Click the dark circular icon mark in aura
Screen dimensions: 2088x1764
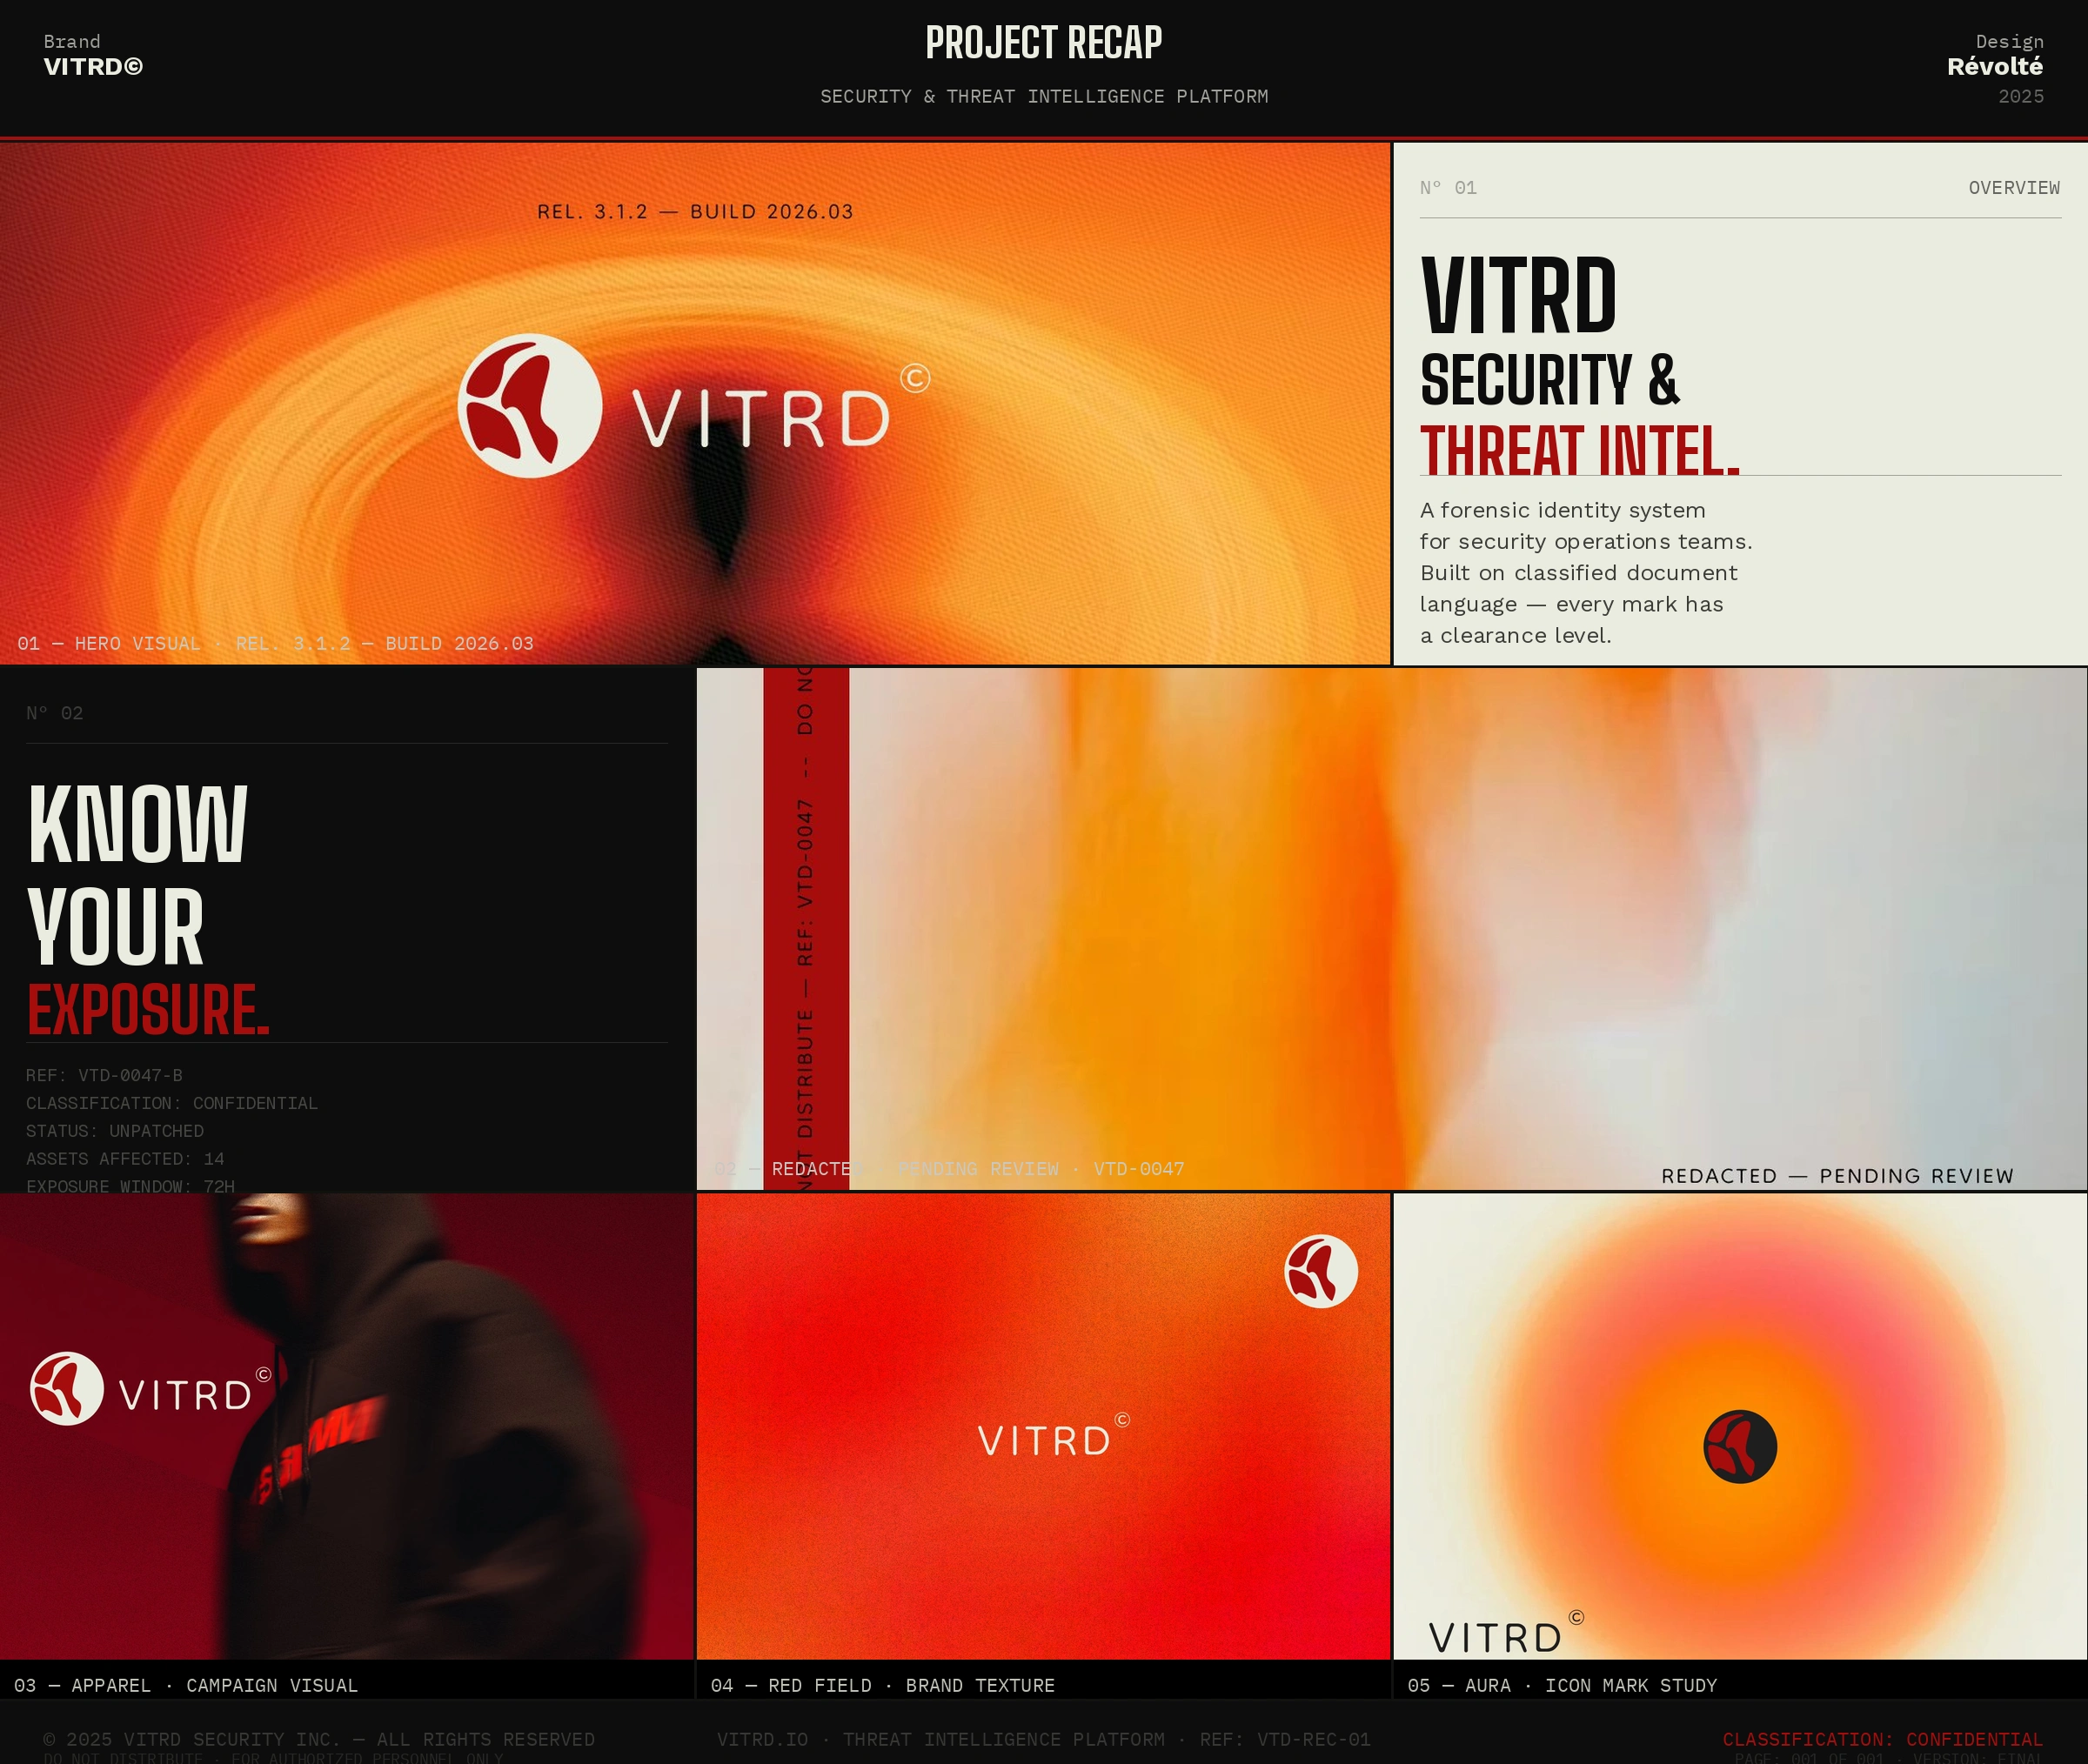pos(1739,1446)
